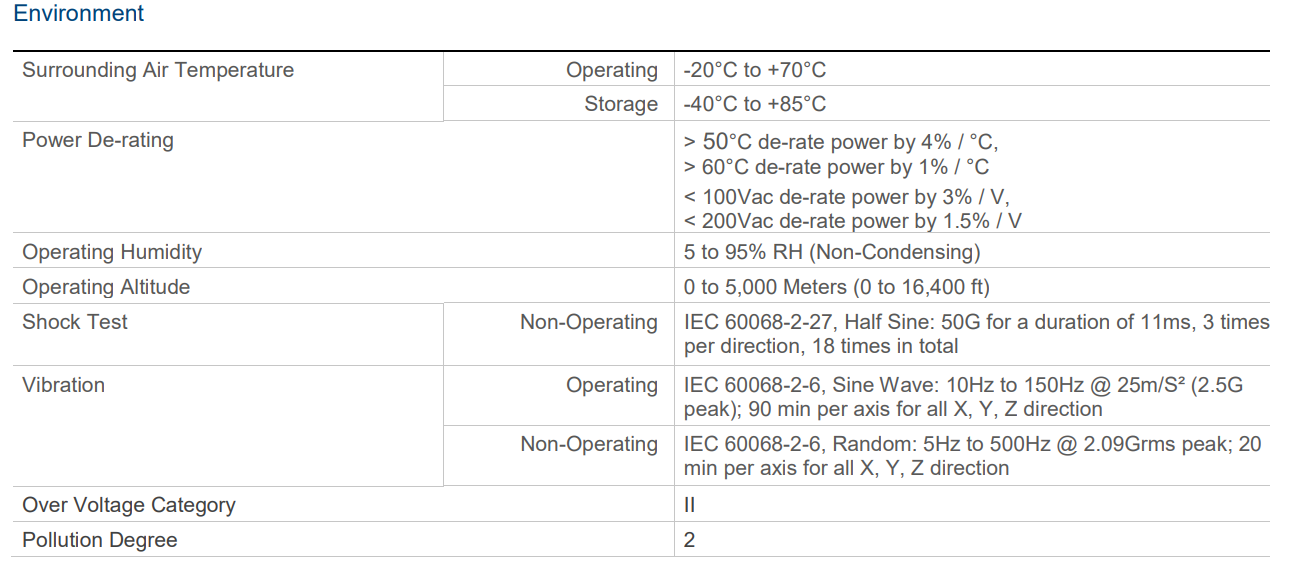Click the storage temperature value -40°C to +85°C
The width and height of the screenshot is (1306, 567).
click(755, 104)
